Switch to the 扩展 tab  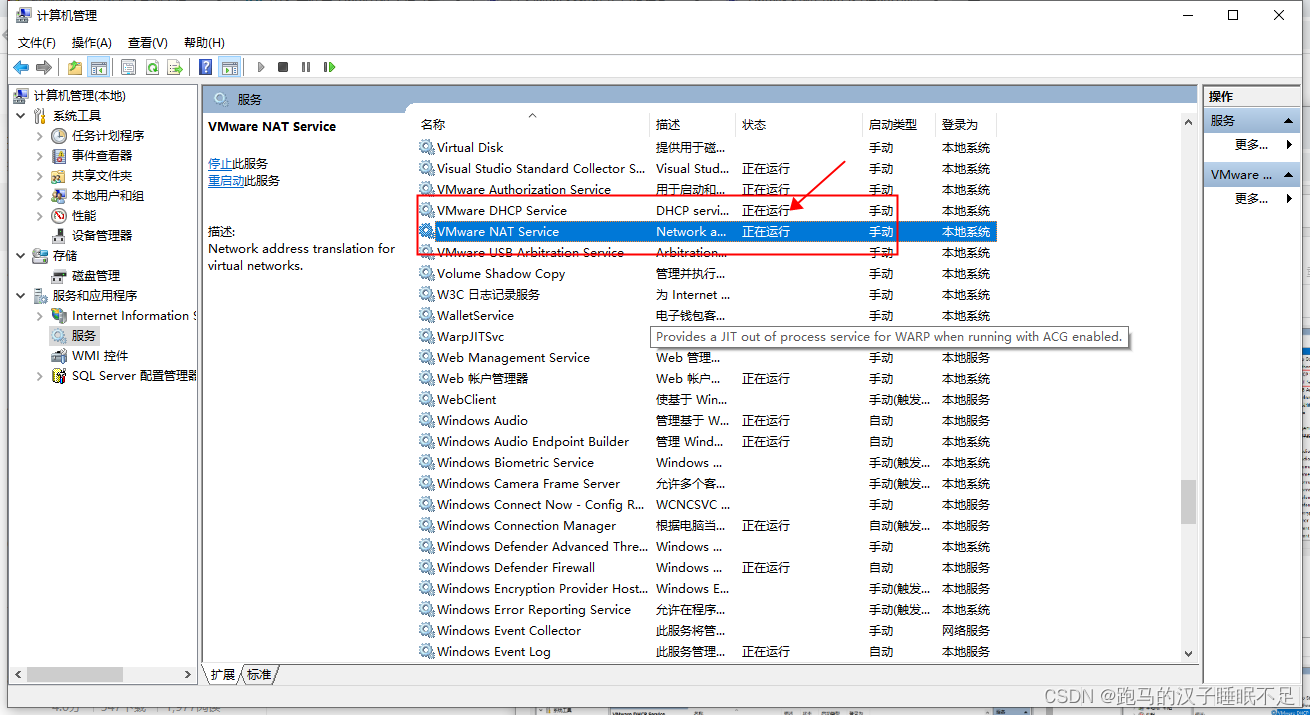pyautogui.click(x=223, y=674)
